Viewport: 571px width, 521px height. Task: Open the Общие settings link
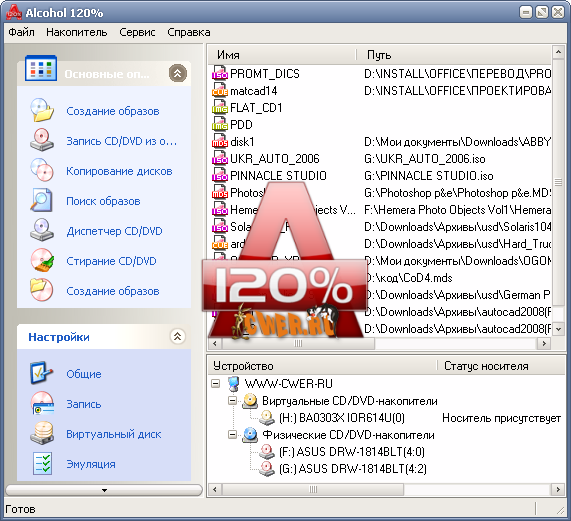pyautogui.click(x=84, y=374)
